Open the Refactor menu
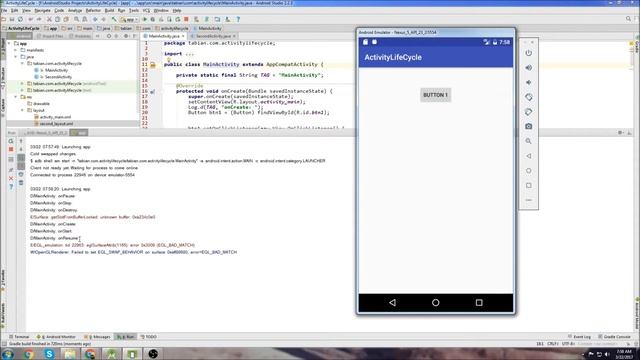The image size is (640, 360). [93, 10]
